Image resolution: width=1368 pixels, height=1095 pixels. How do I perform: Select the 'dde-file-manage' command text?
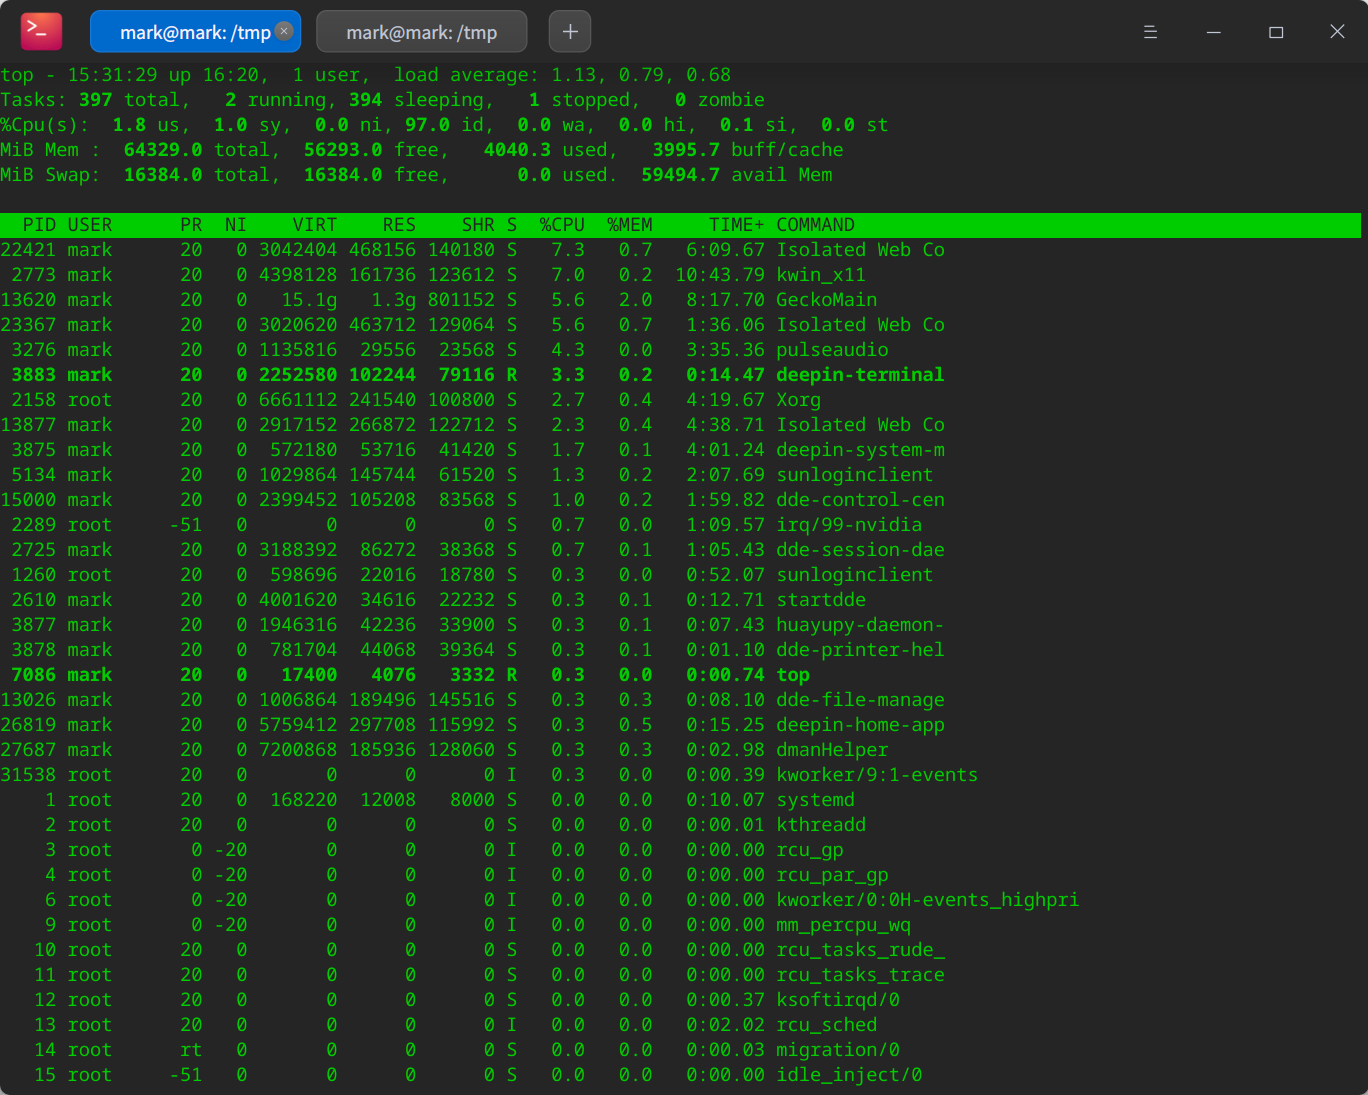(x=860, y=700)
